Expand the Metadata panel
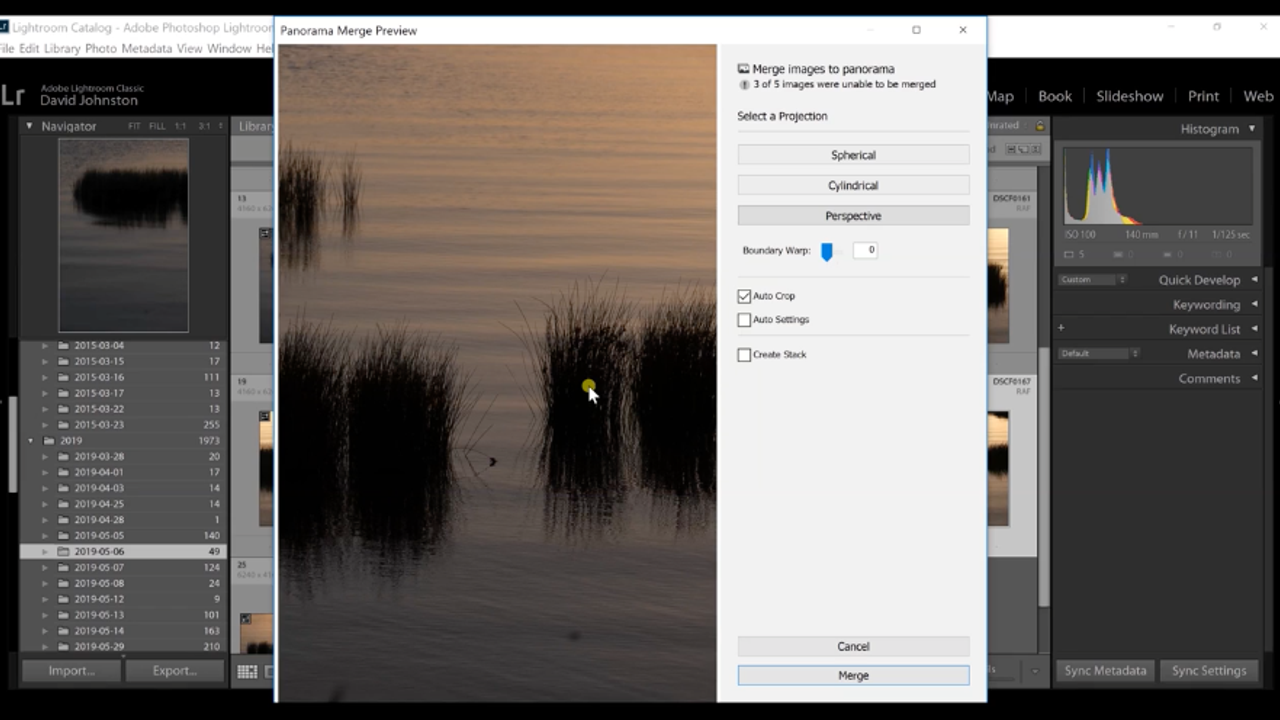 [x=1254, y=354]
